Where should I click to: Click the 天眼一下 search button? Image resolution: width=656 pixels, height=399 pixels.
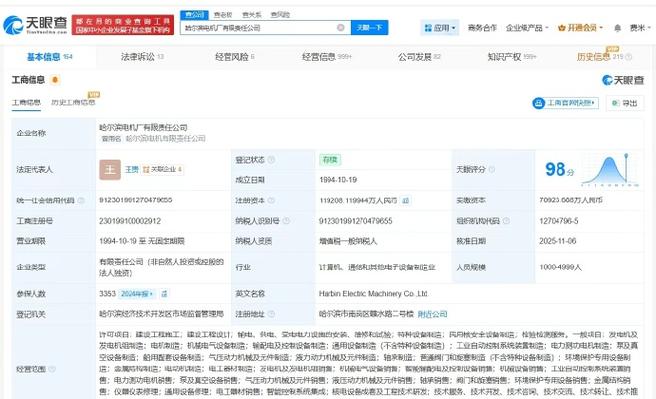pos(369,28)
